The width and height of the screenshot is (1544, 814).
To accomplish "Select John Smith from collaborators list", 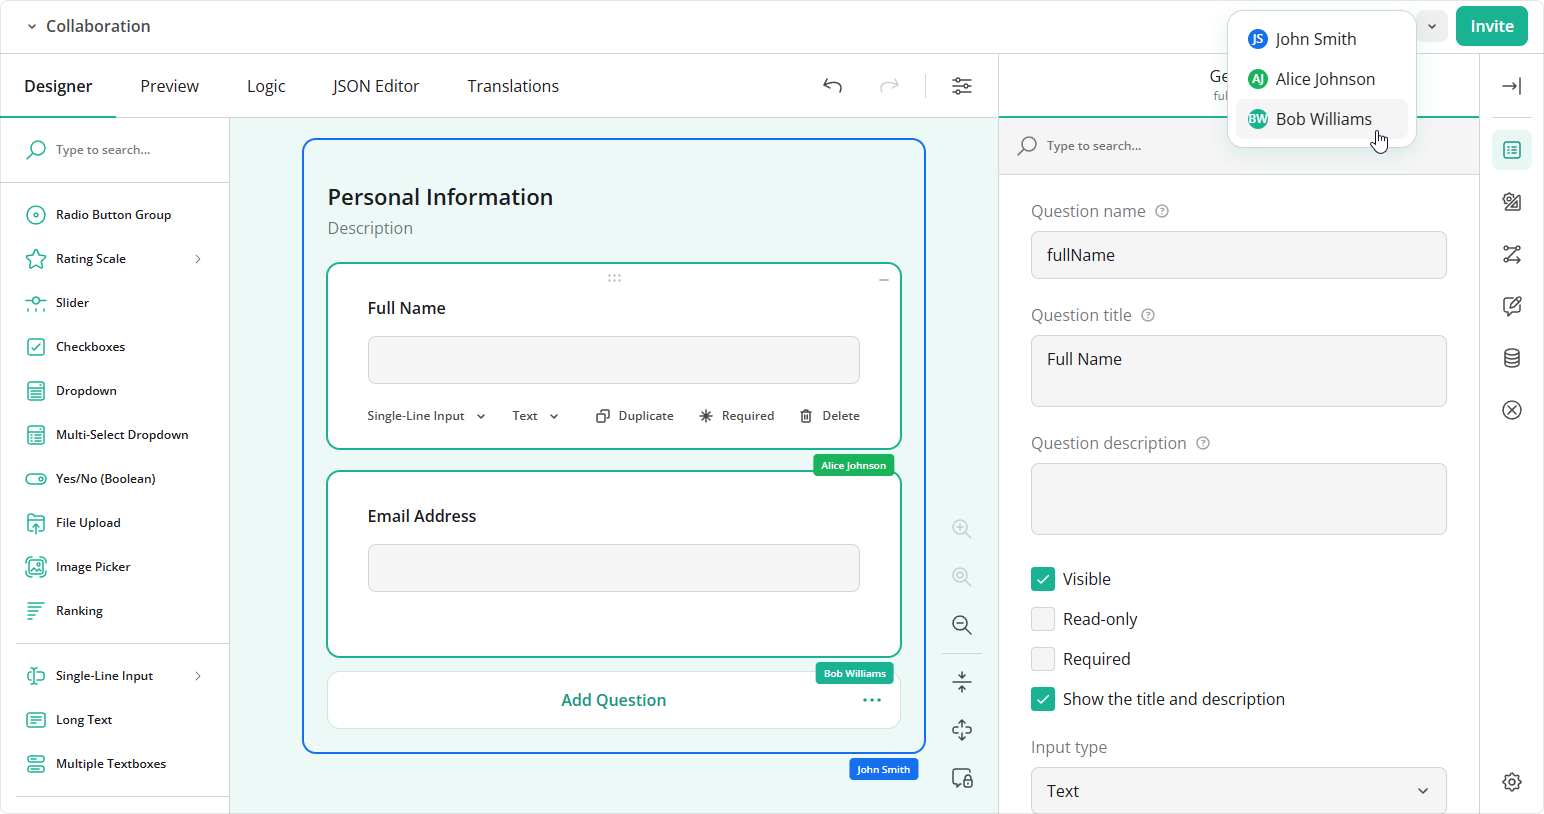I will (1322, 39).
